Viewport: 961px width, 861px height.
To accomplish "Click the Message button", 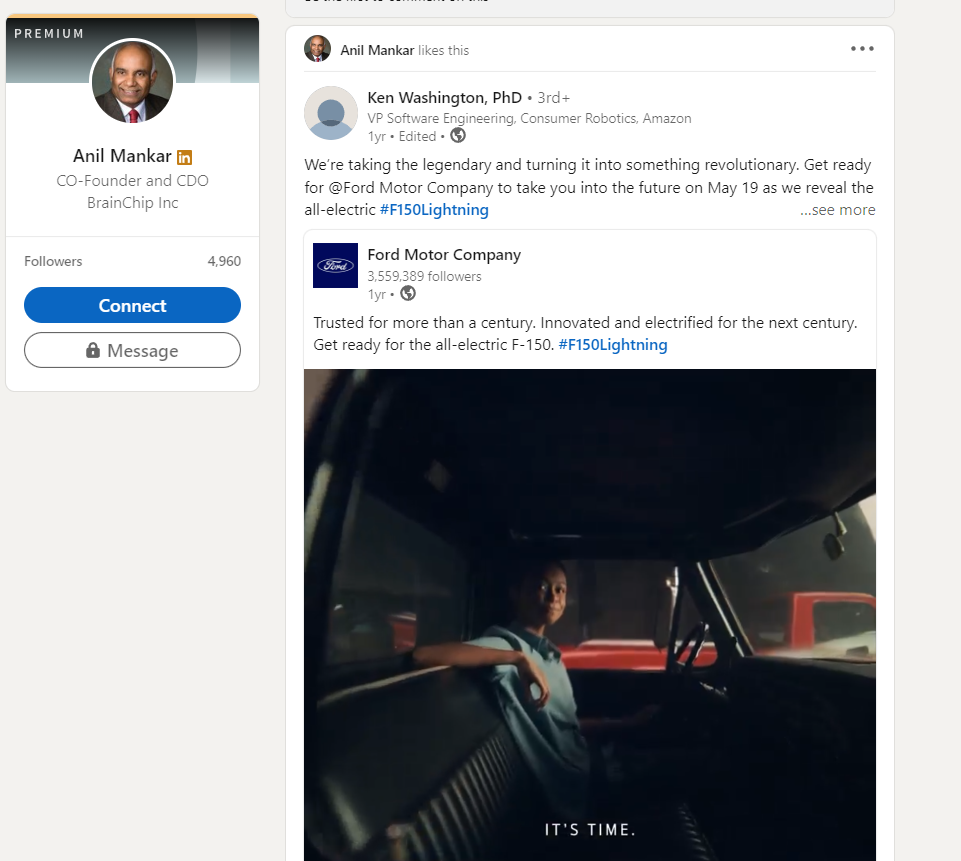I will [132, 350].
